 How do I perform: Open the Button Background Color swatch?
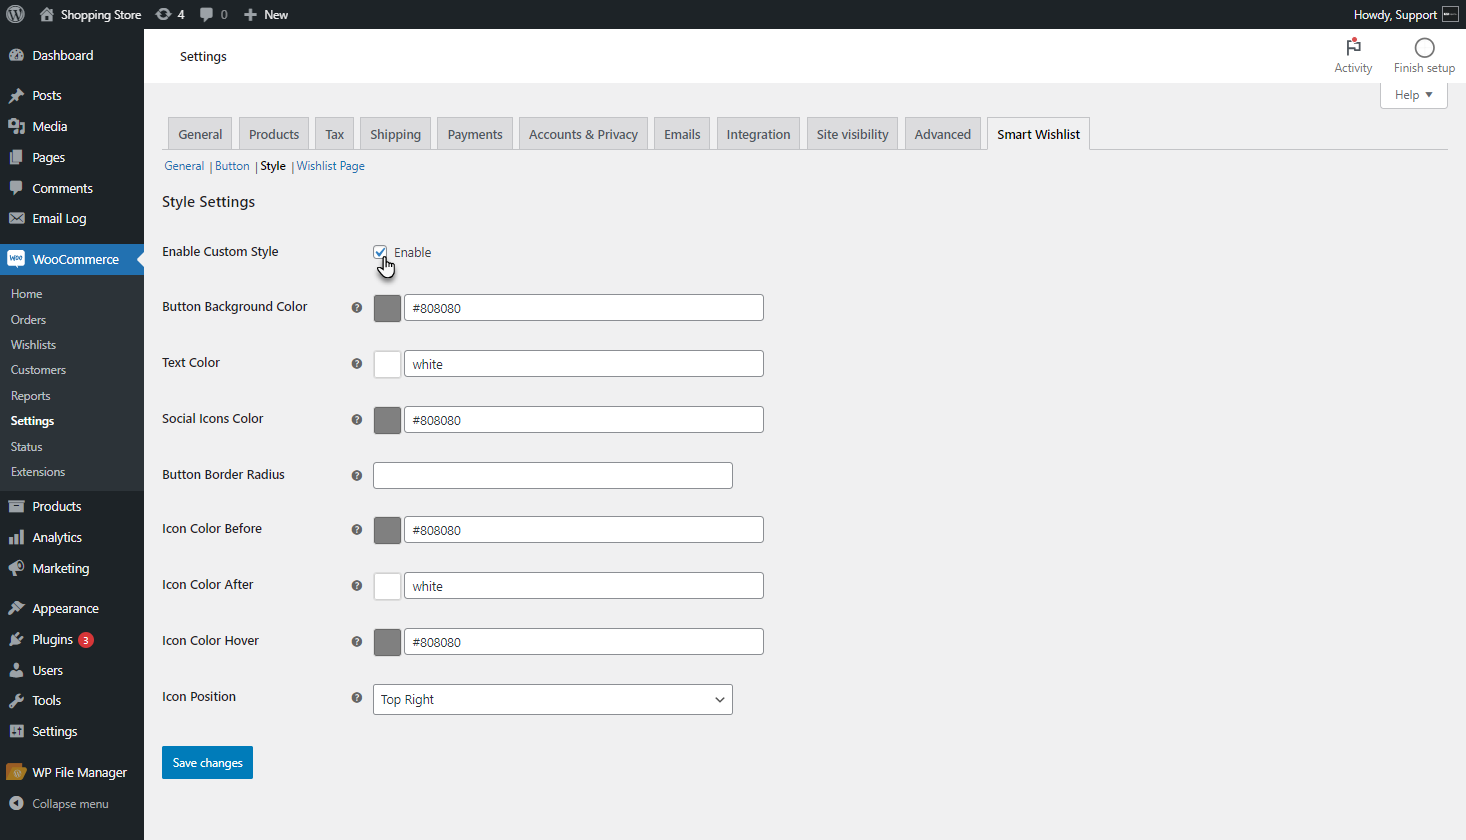tap(387, 308)
